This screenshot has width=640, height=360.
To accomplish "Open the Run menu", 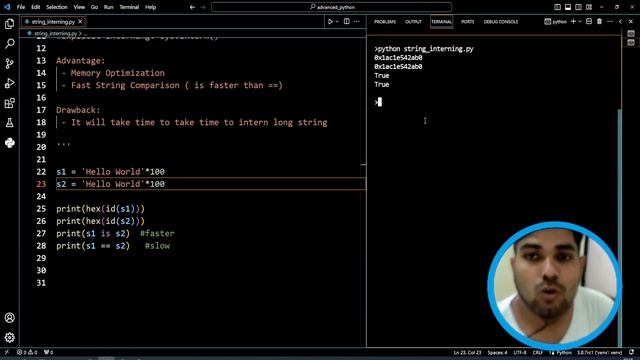I will pos(109,7).
